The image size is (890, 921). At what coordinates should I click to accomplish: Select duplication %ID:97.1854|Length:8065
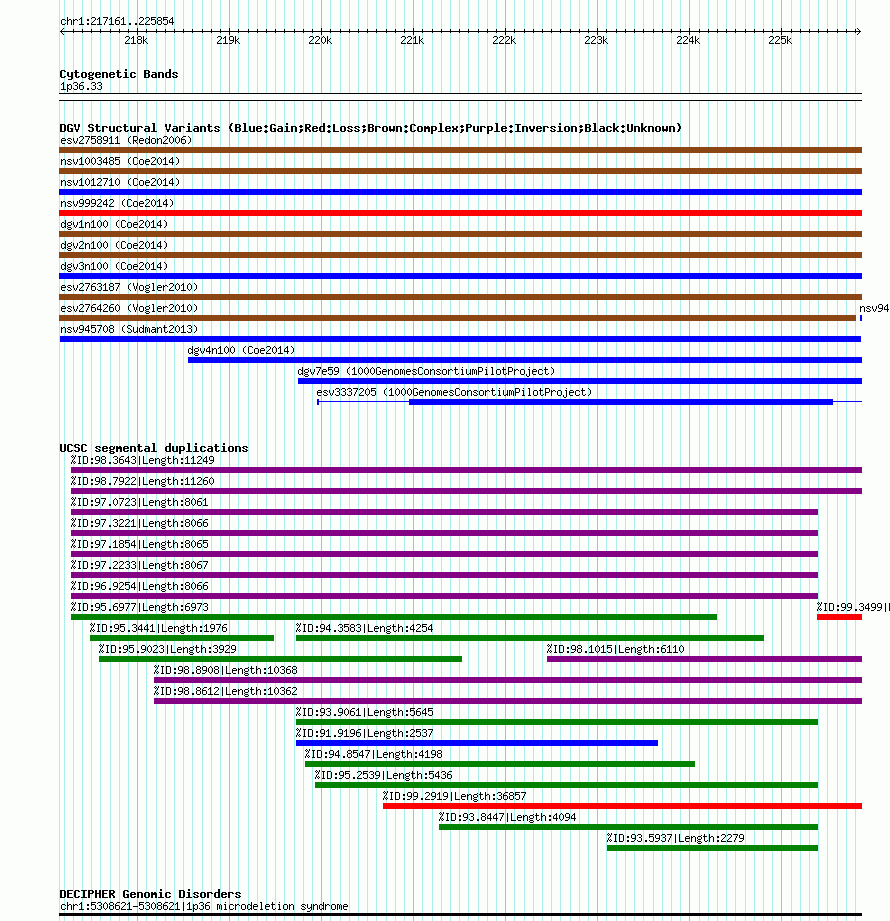tap(139, 544)
